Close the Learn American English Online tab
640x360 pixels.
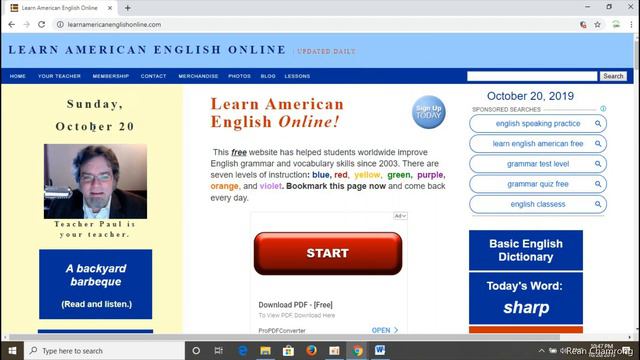pos(110,8)
